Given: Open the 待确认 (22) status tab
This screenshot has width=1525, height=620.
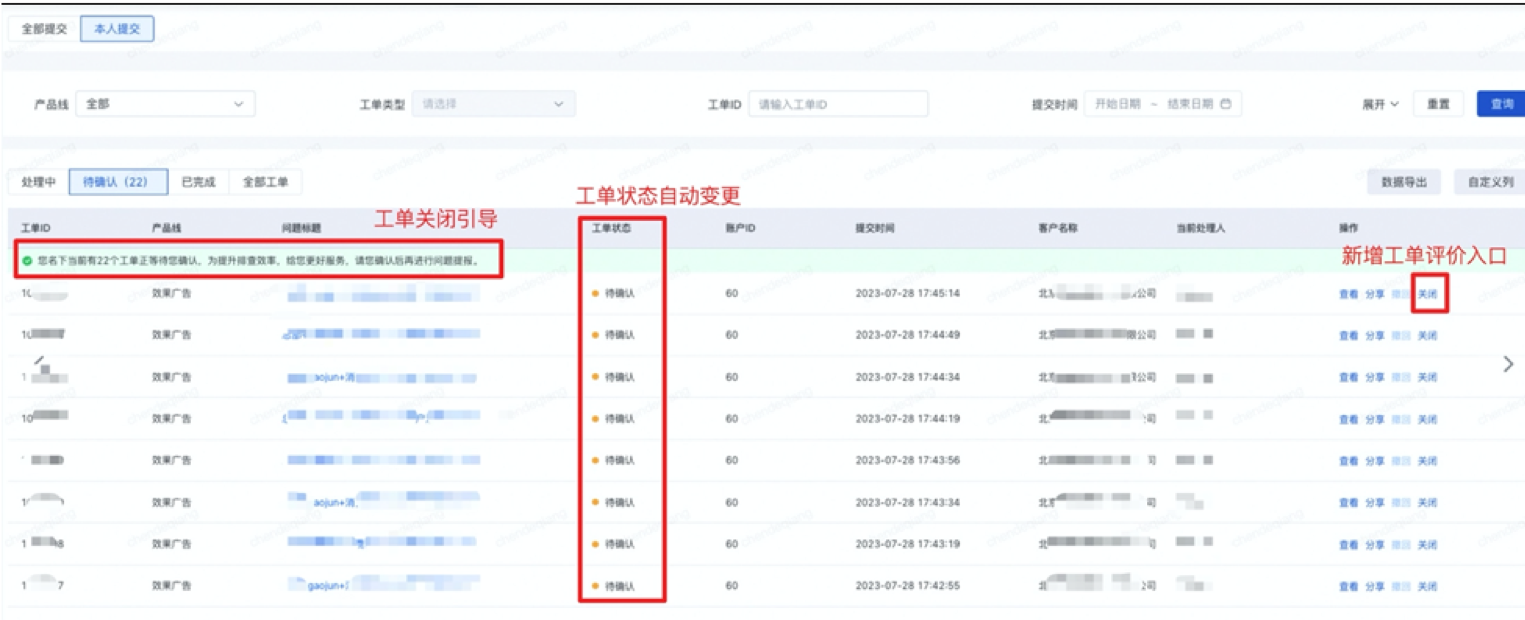Looking at the screenshot, I should click(115, 182).
